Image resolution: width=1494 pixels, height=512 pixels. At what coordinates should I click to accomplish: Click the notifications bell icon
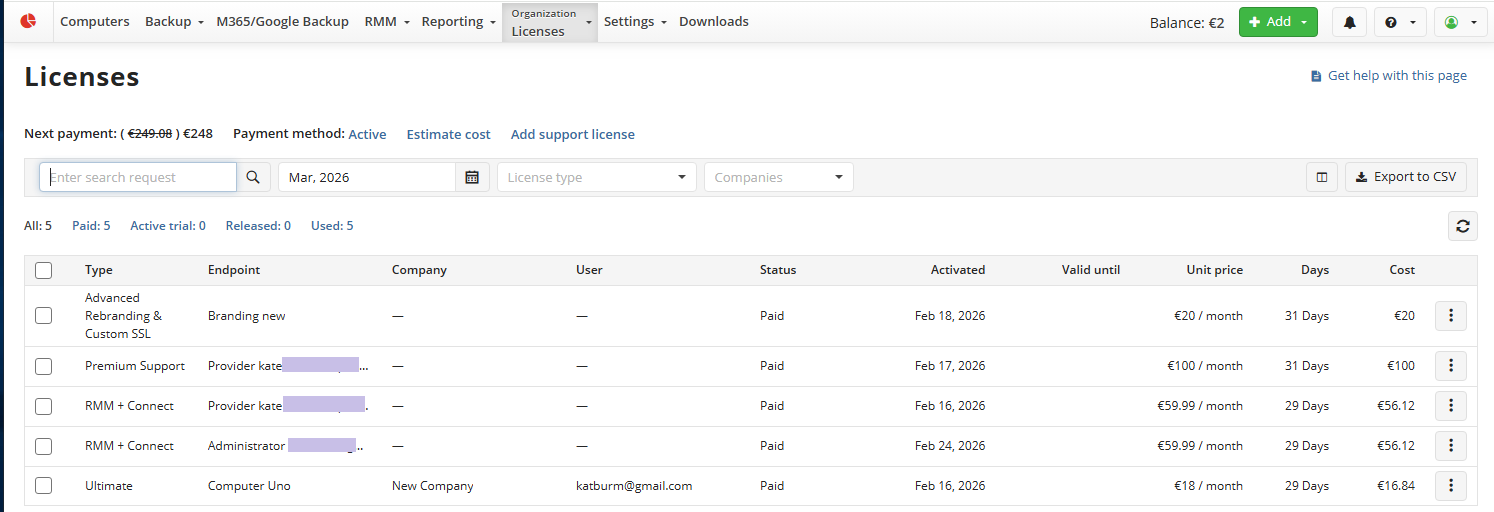[1349, 22]
